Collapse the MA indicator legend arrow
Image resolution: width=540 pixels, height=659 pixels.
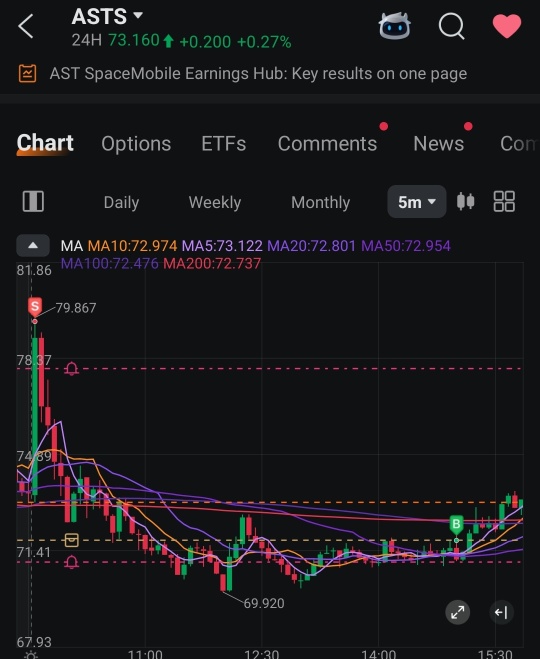coord(33,246)
